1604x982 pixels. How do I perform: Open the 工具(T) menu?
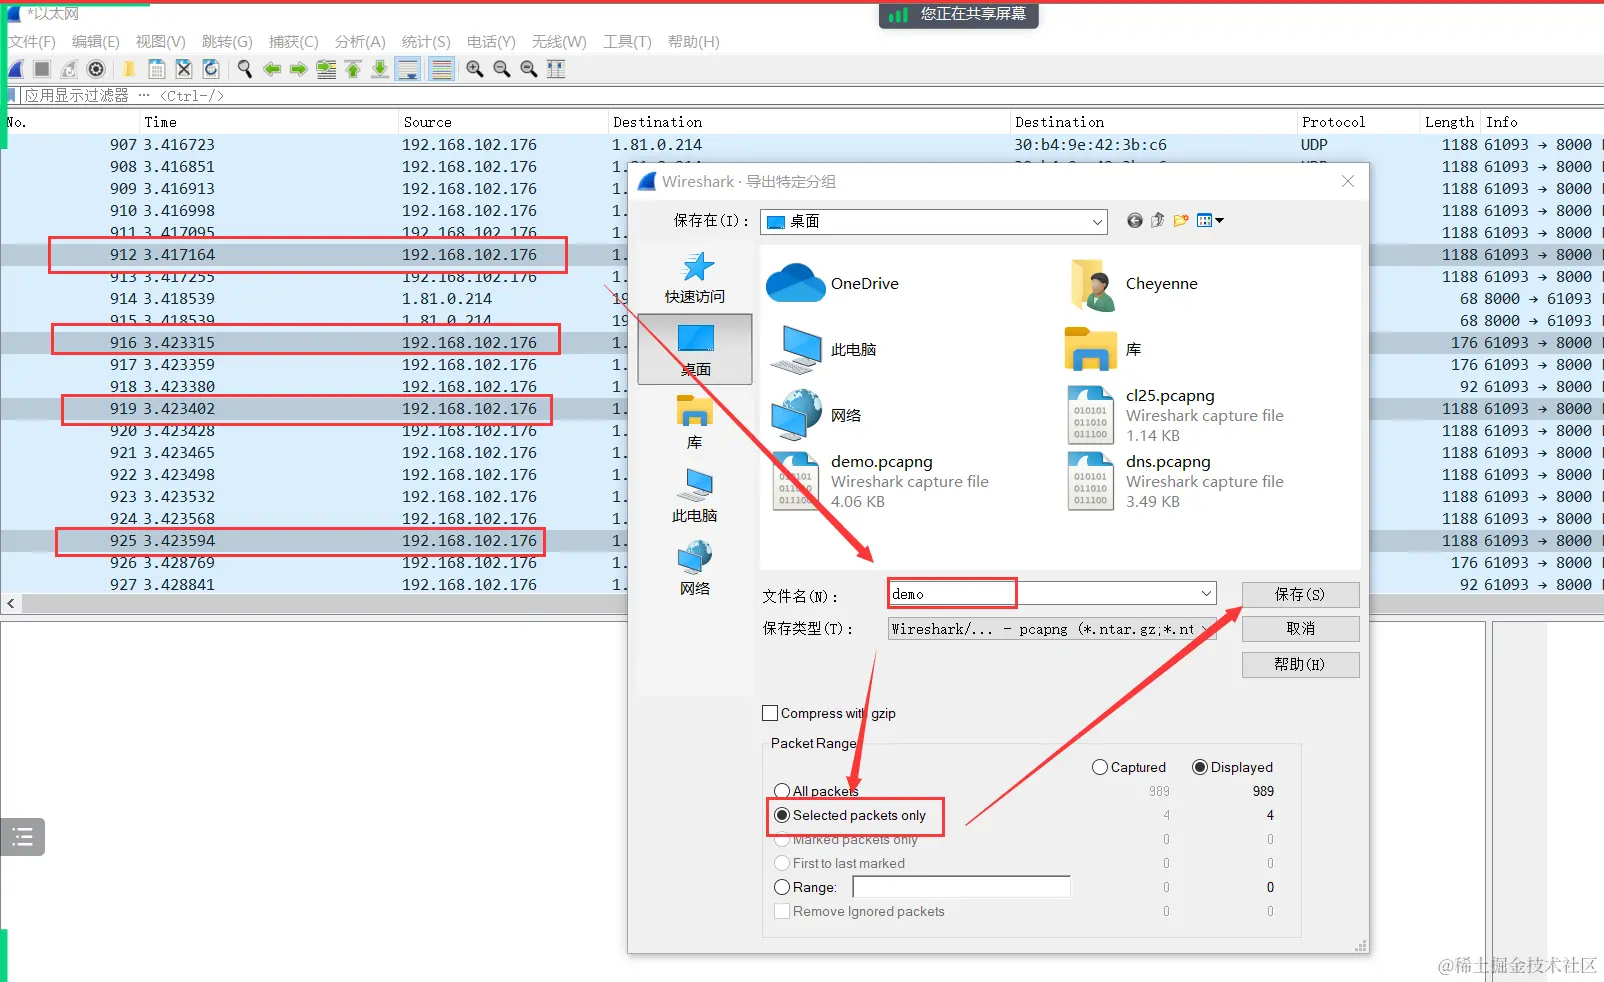[627, 42]
